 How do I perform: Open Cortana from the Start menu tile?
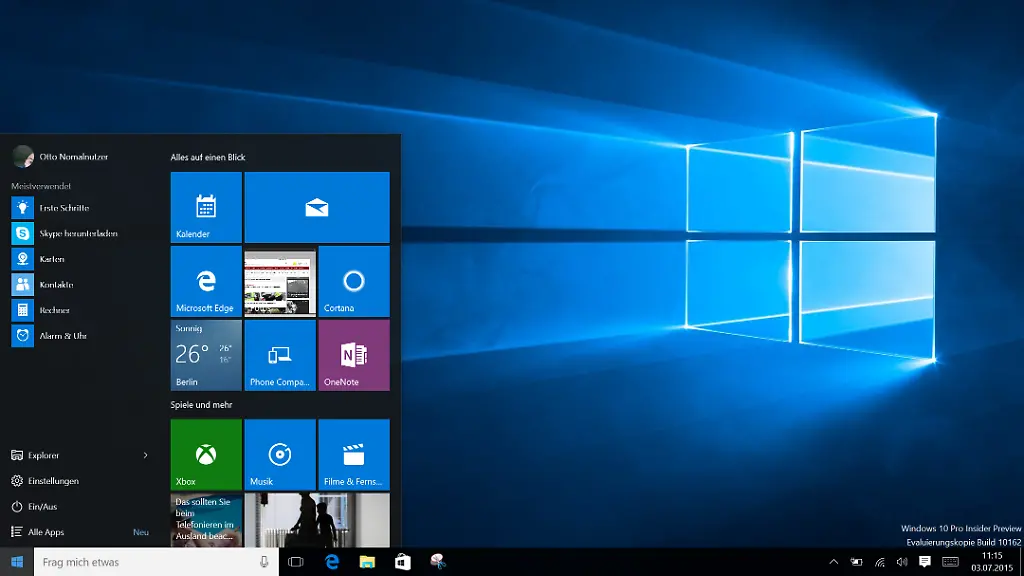[353, 281]
